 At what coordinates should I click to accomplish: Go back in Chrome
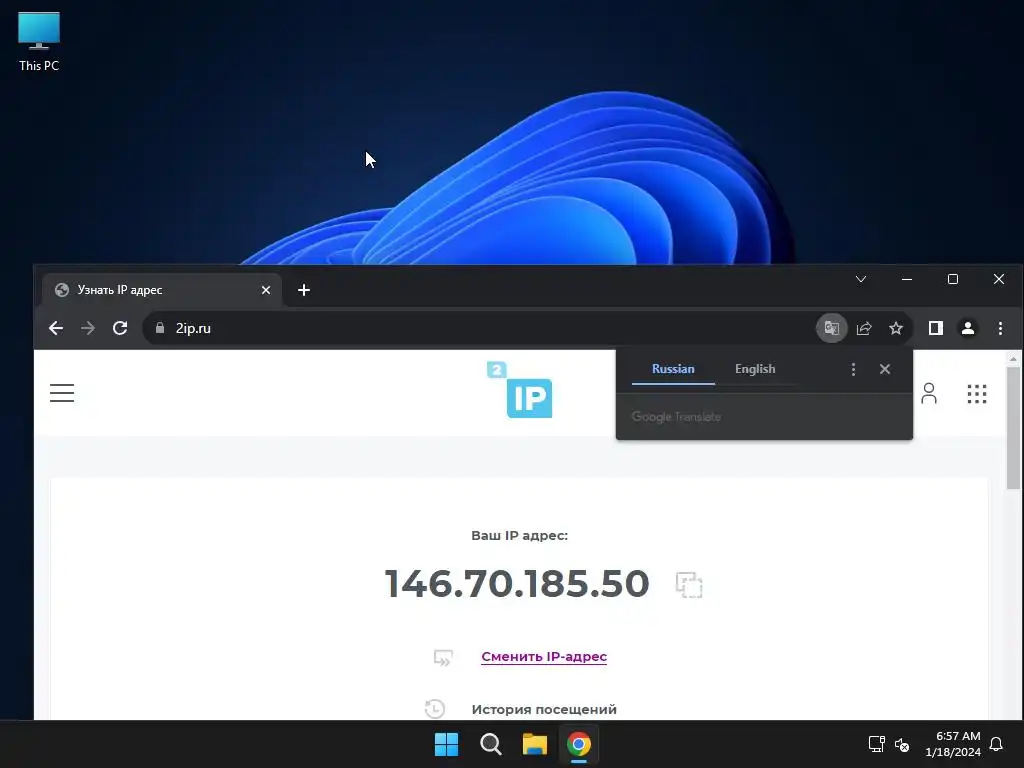click(56, 328)
